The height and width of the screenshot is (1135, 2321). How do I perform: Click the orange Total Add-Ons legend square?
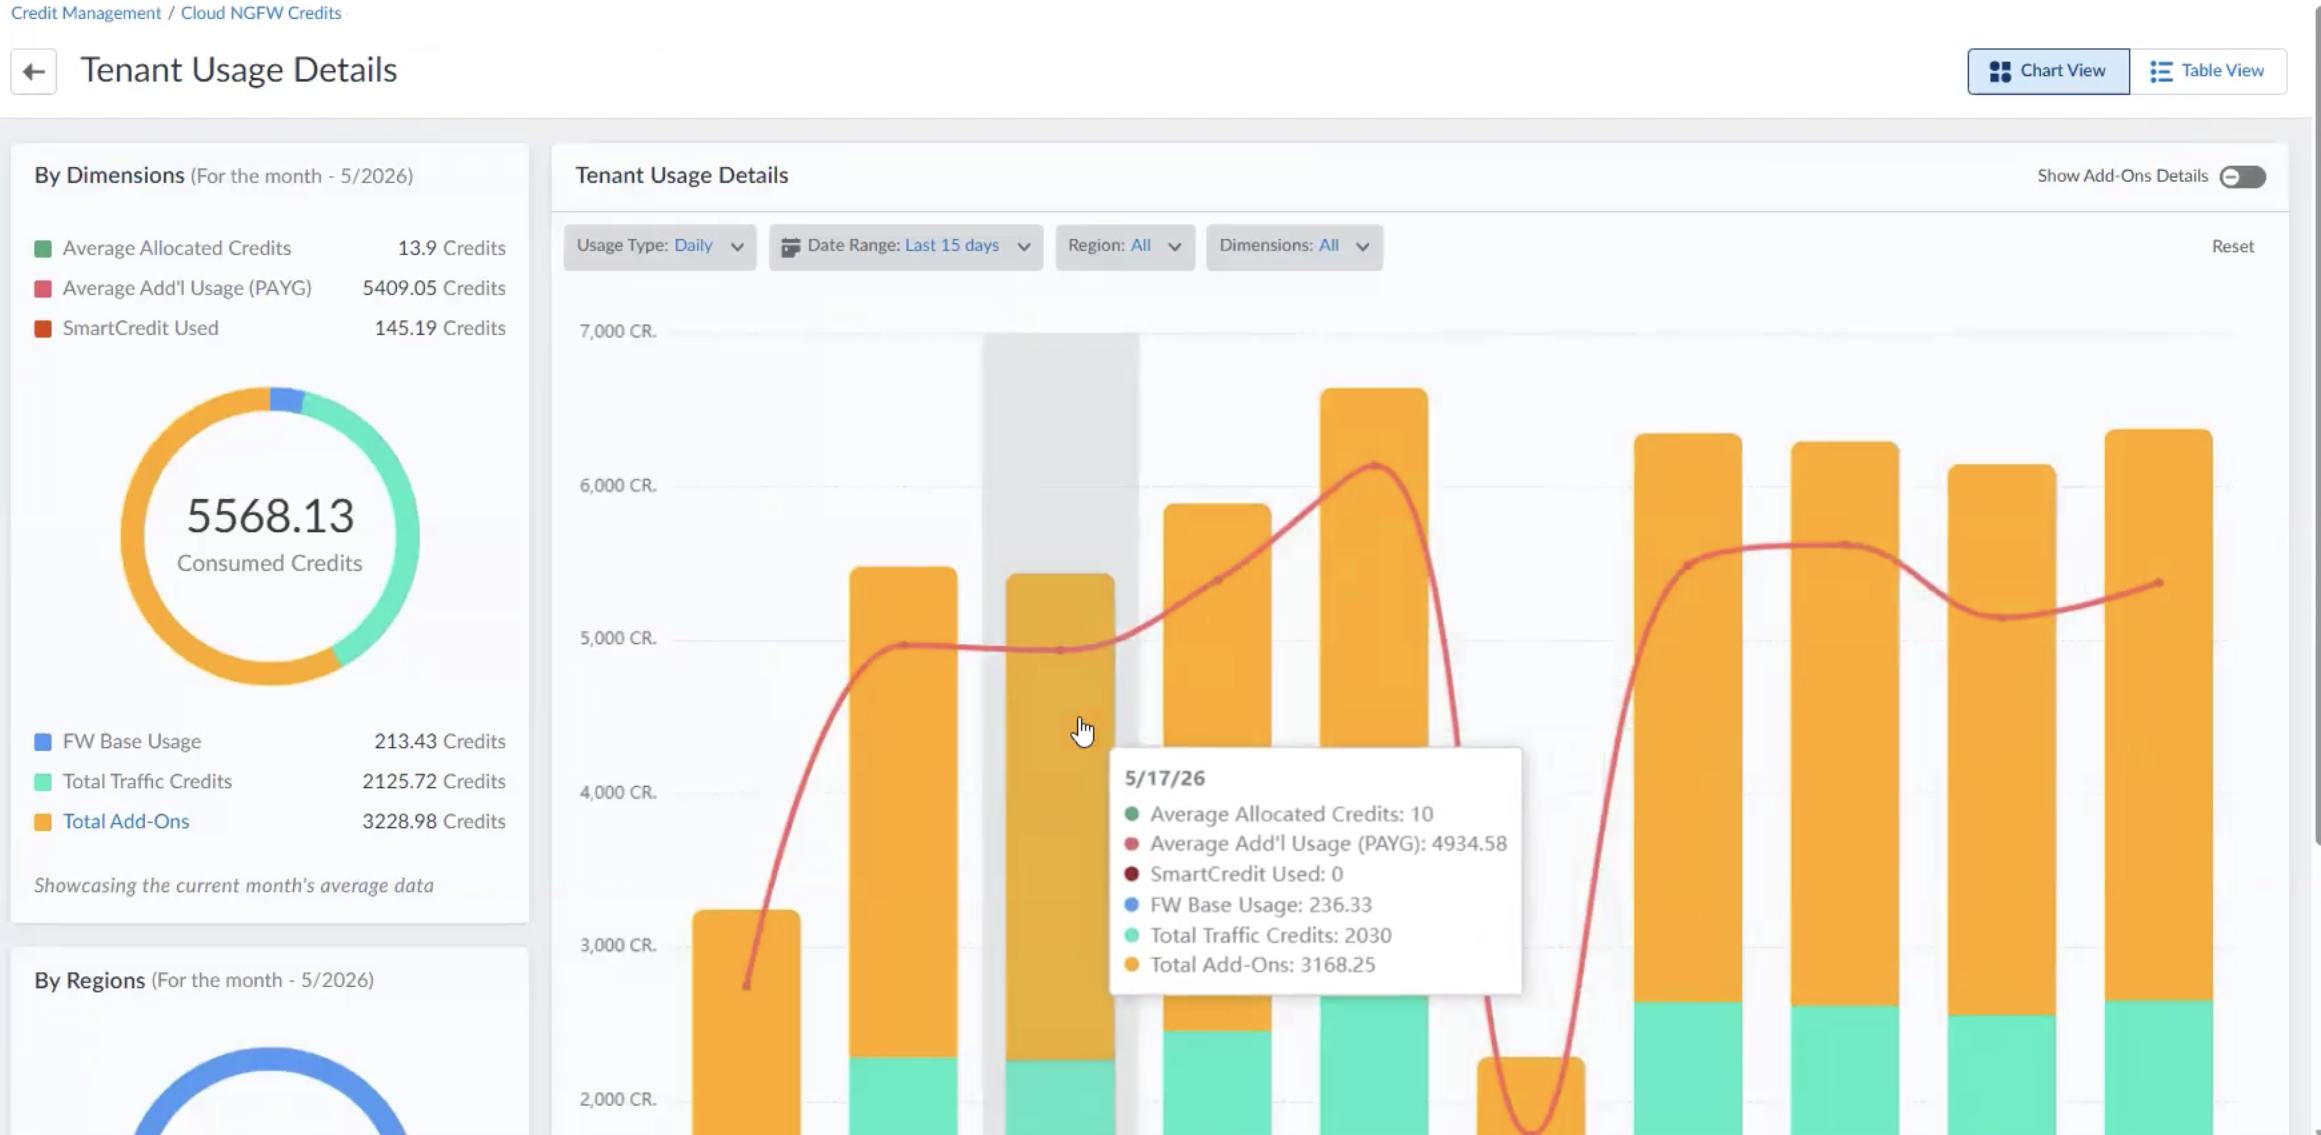(43, 822)
